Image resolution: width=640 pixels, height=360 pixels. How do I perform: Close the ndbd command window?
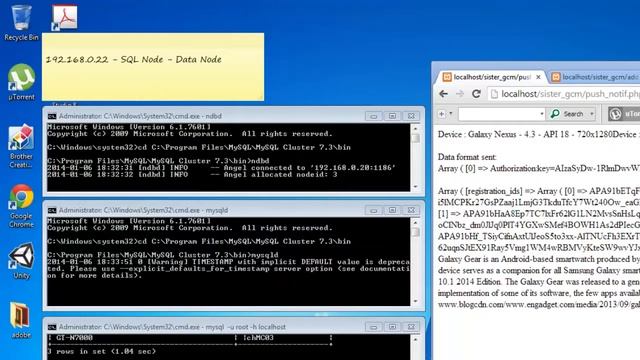coord(411,116)
